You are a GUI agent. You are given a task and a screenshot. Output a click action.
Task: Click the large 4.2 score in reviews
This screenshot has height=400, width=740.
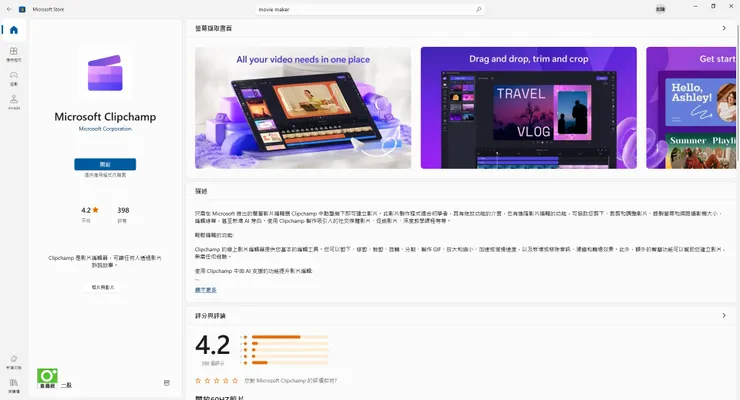tap(212, 345)
